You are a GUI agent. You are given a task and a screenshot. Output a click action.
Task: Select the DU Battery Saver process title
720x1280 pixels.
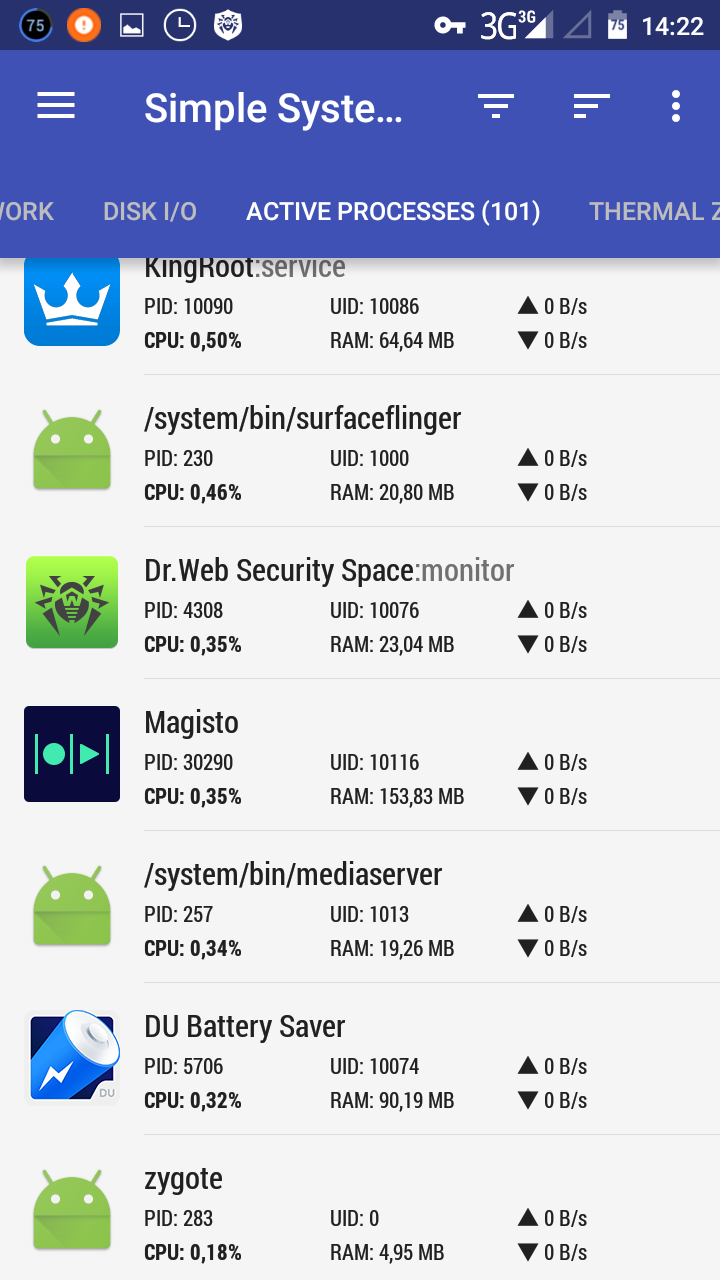tap(245, 1026)
